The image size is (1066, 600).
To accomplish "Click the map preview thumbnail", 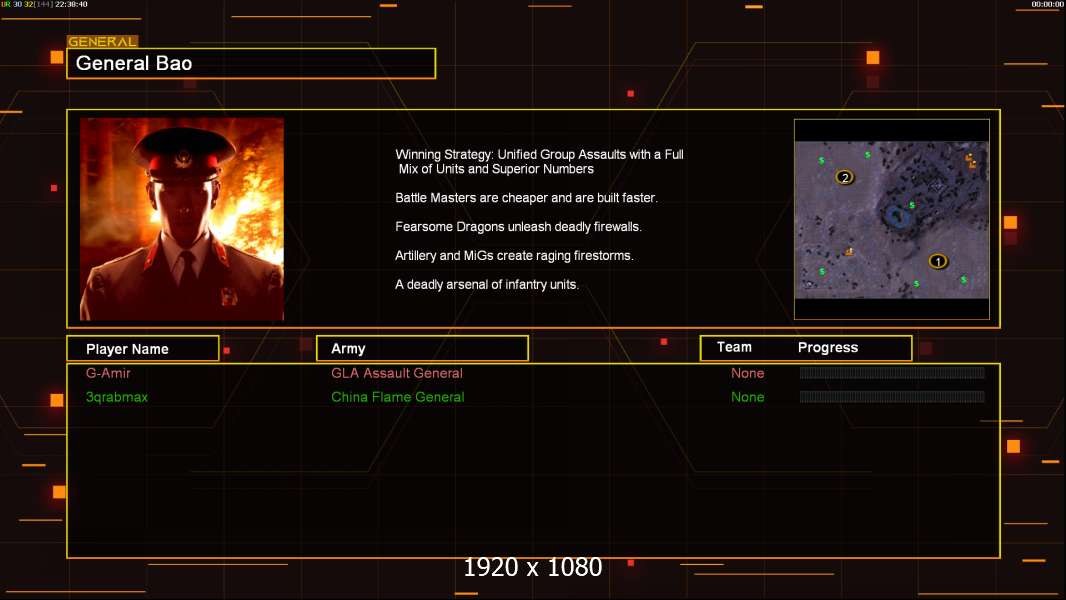I will click(892, 219).
